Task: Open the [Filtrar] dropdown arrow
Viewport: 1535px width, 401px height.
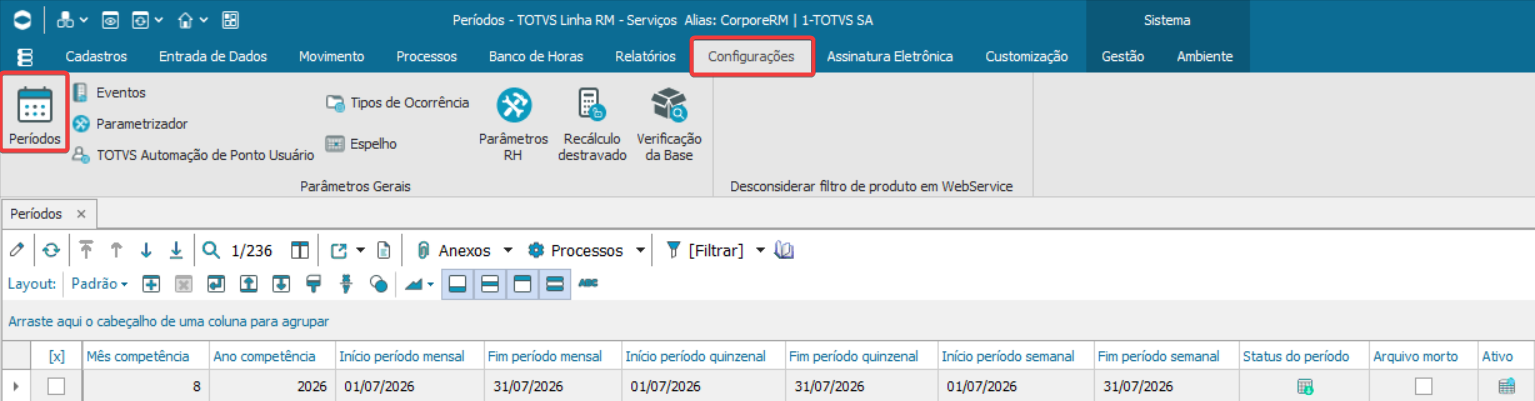Action: point(760,251)
